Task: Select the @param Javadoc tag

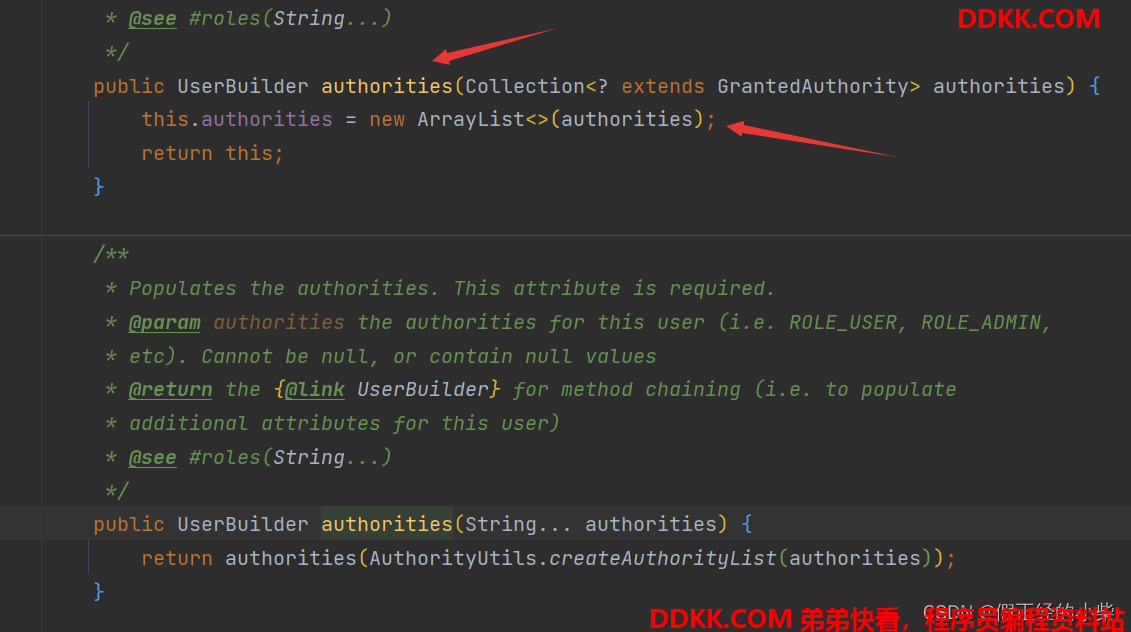Action: (x=165, y=322)
